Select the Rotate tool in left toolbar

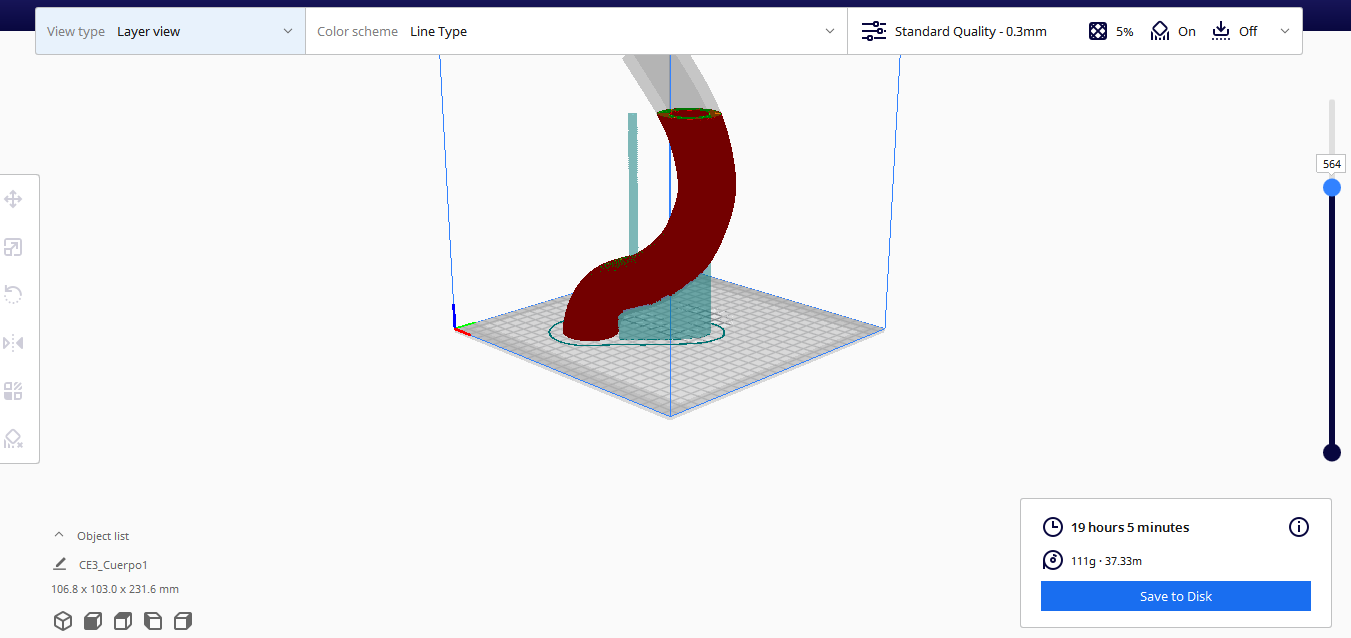click(x=13, y=294)
